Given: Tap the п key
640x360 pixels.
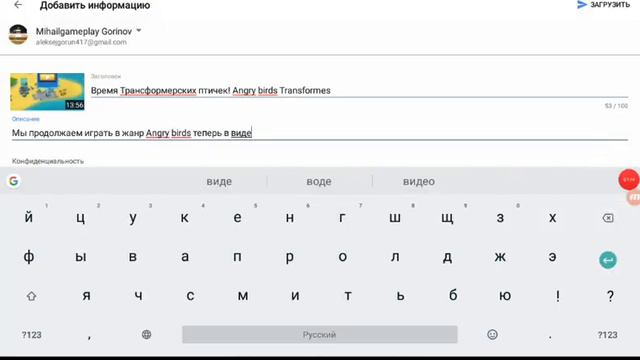Looking at the screenshot, I should point(237,257).
